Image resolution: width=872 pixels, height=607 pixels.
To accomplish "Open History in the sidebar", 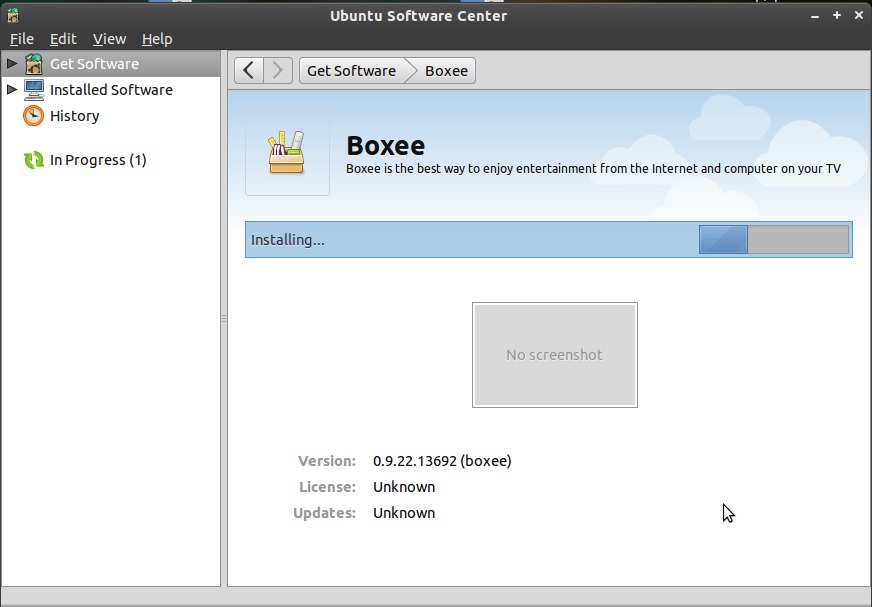I will [75, 116].
